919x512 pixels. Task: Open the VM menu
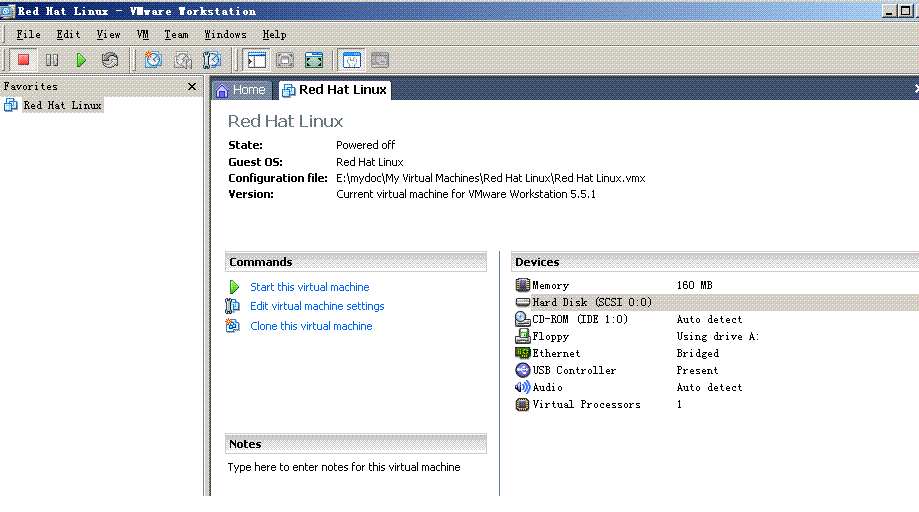pos(142,35)
